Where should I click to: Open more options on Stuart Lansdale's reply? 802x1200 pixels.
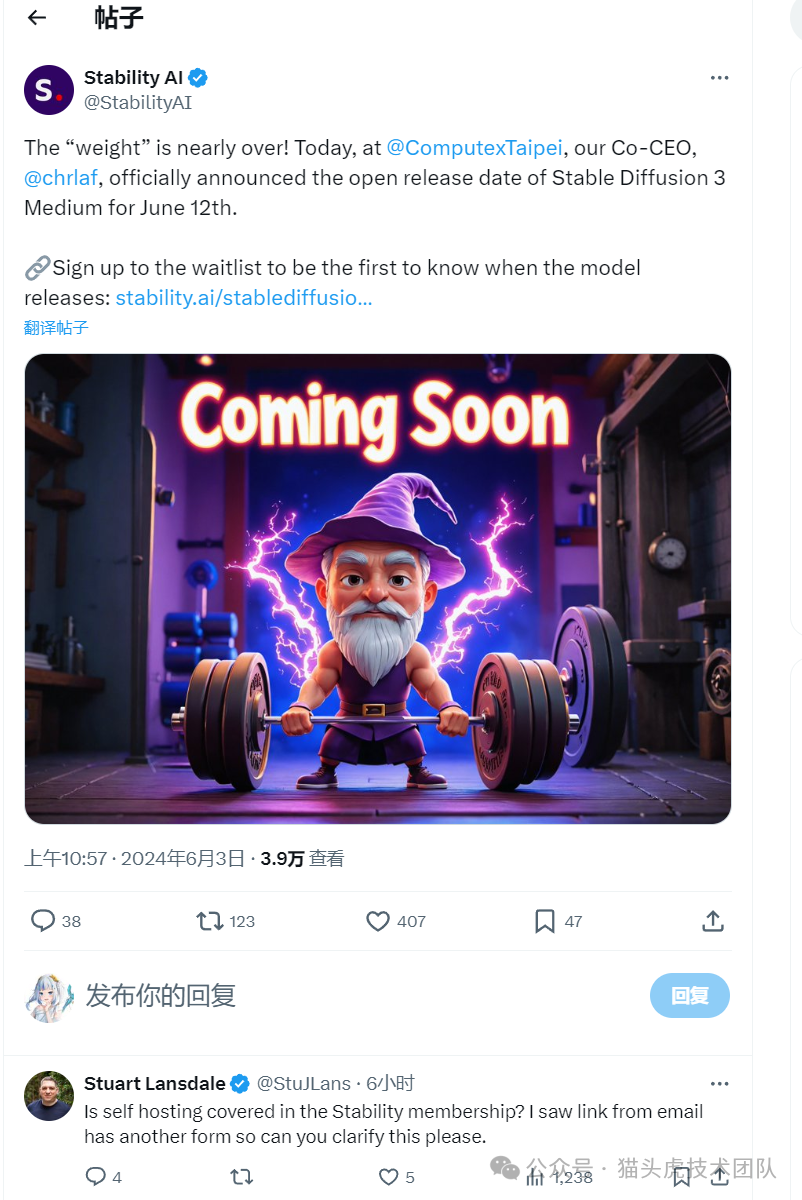pos(719,1084)
